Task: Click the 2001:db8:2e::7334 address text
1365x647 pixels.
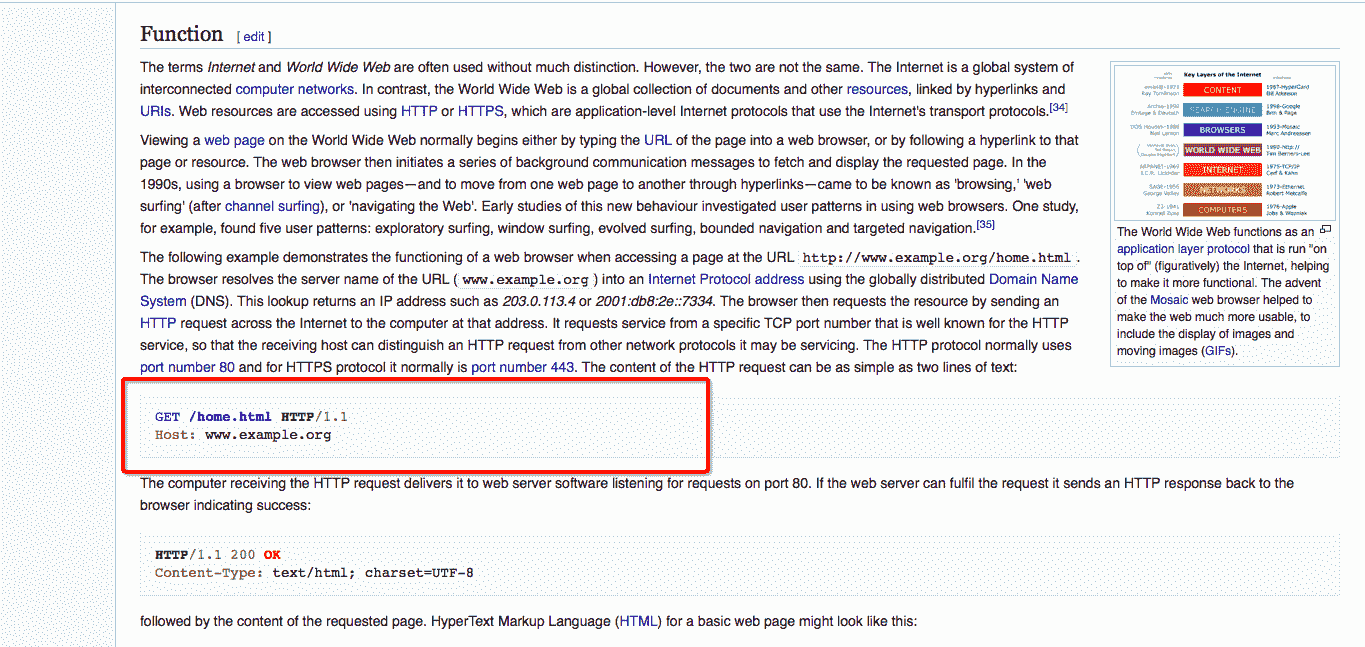Action: click(655, 301)
